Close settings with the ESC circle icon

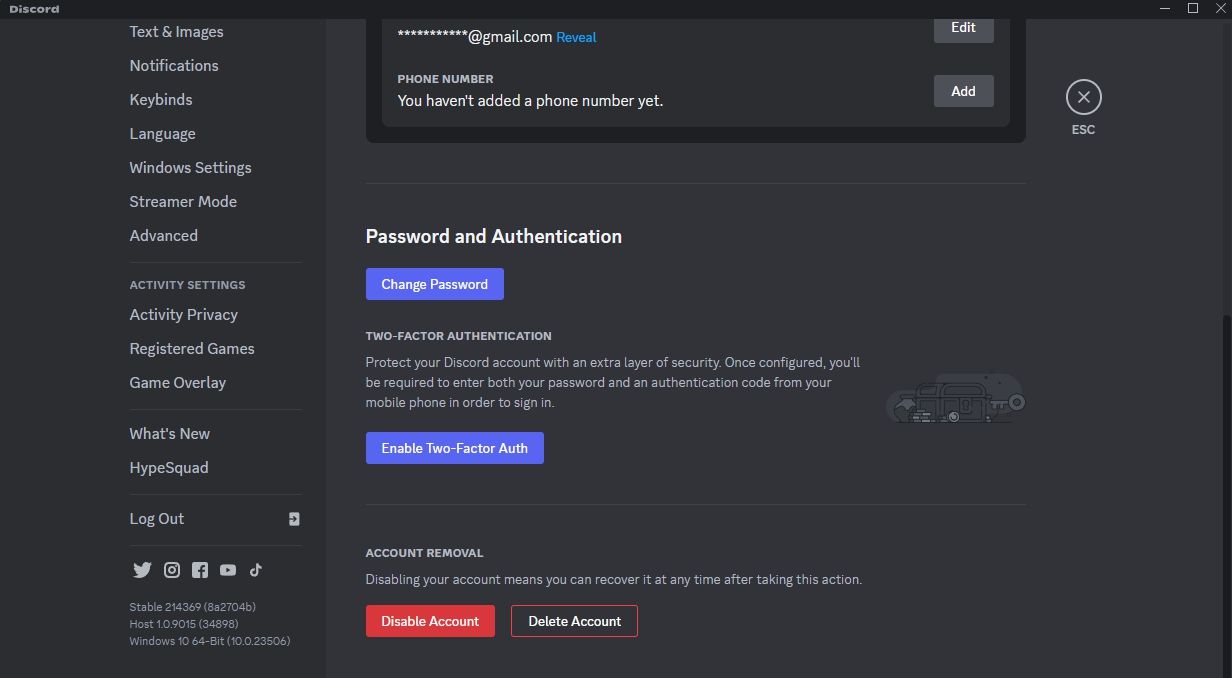click(x=1083, y=97)
